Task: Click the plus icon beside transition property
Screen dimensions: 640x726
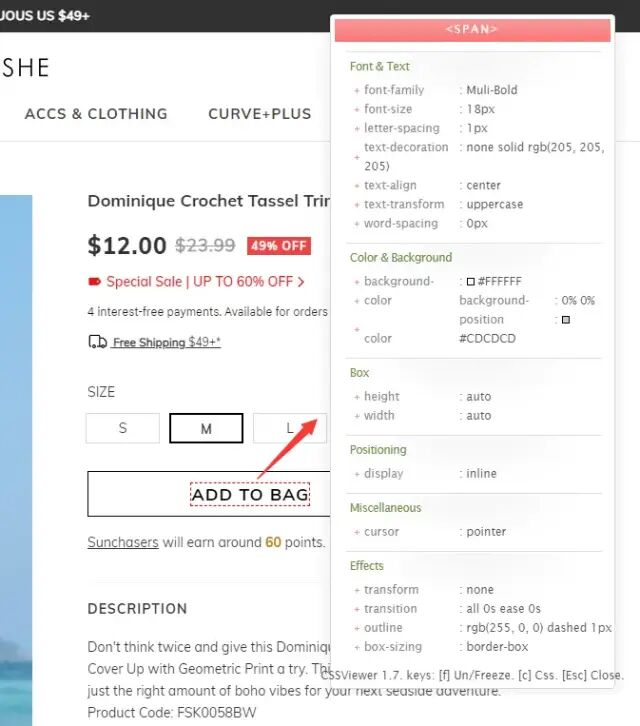Action: (x=356, y=609)
